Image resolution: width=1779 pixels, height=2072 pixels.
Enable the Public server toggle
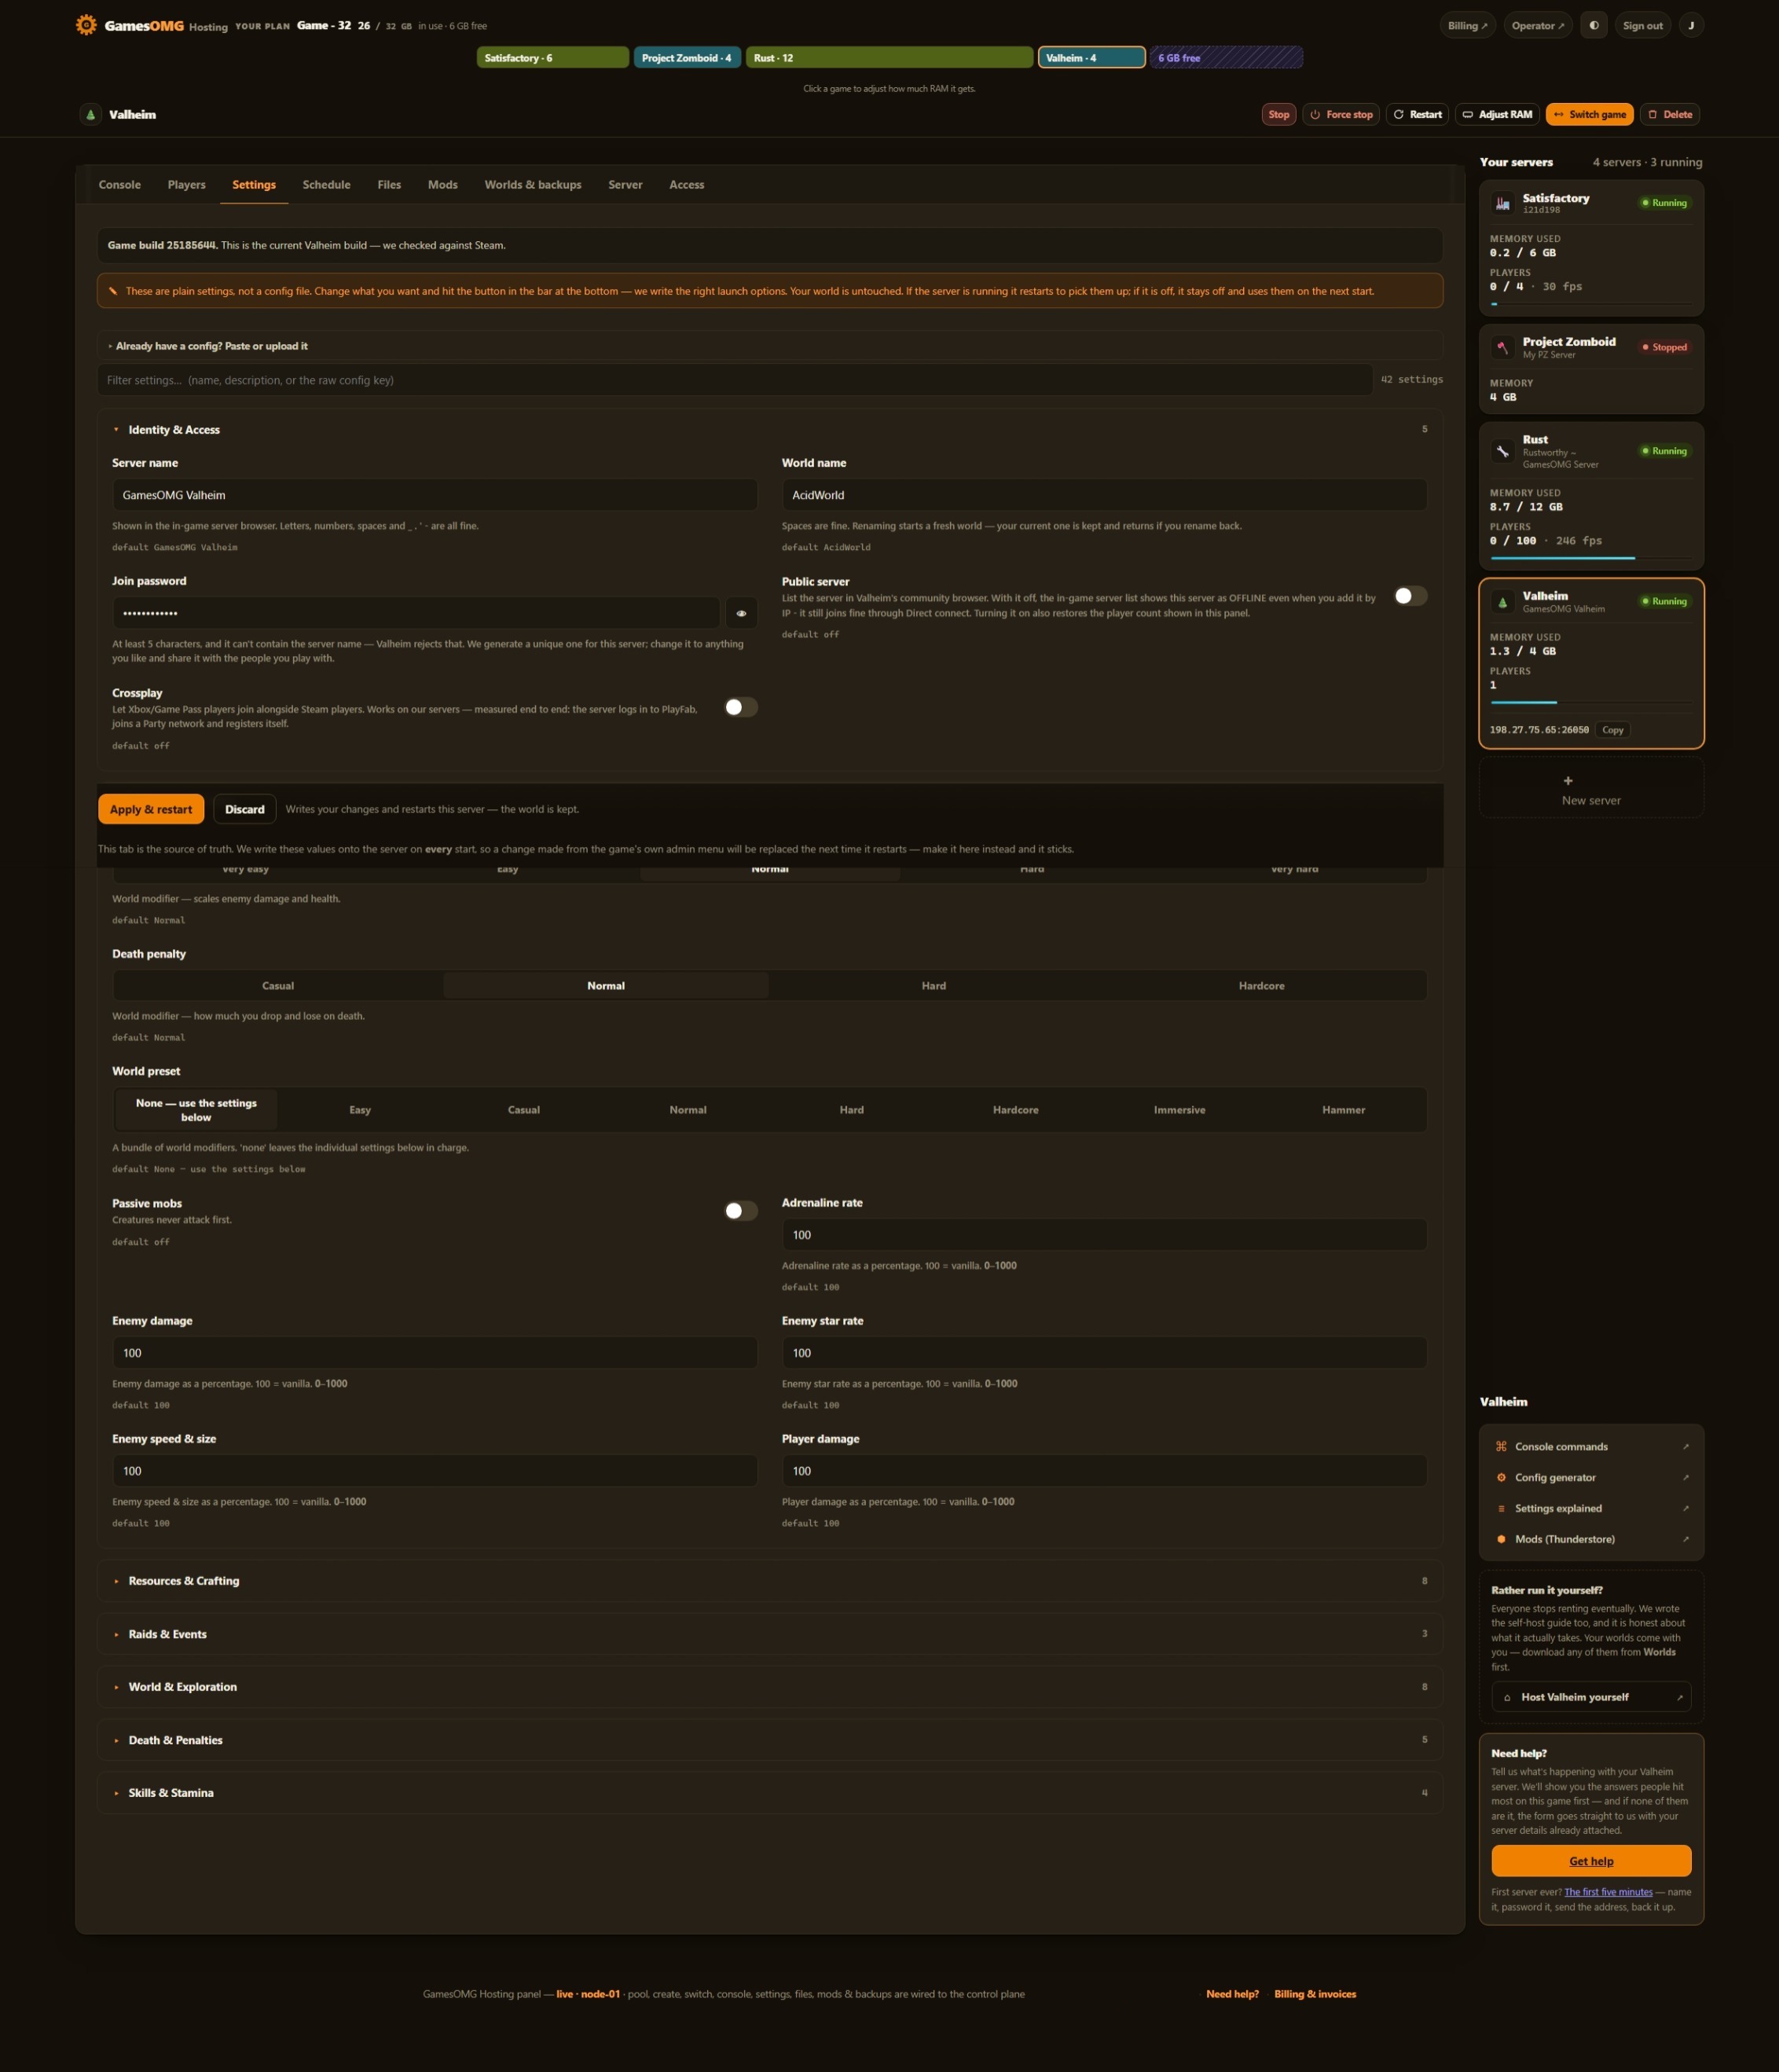coord(1410,596)
